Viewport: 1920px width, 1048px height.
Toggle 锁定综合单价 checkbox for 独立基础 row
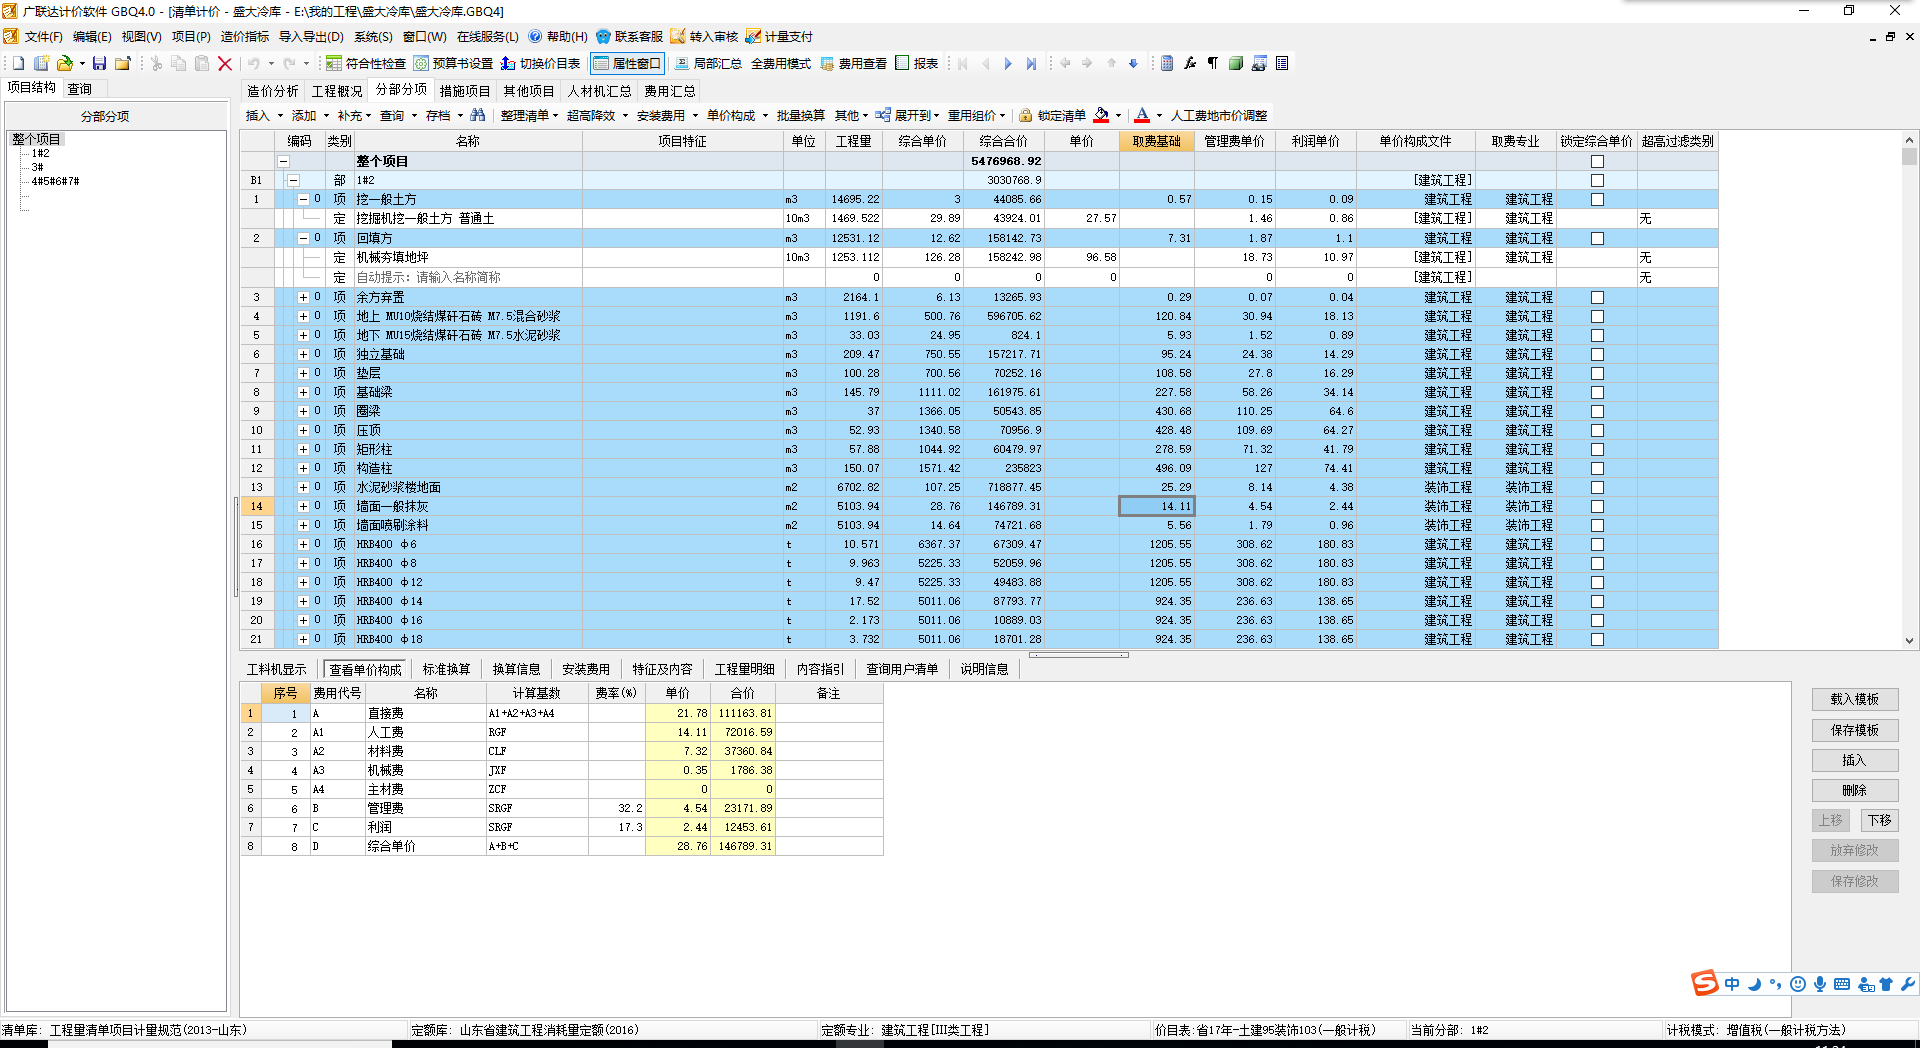click(x=1597, y=354)
